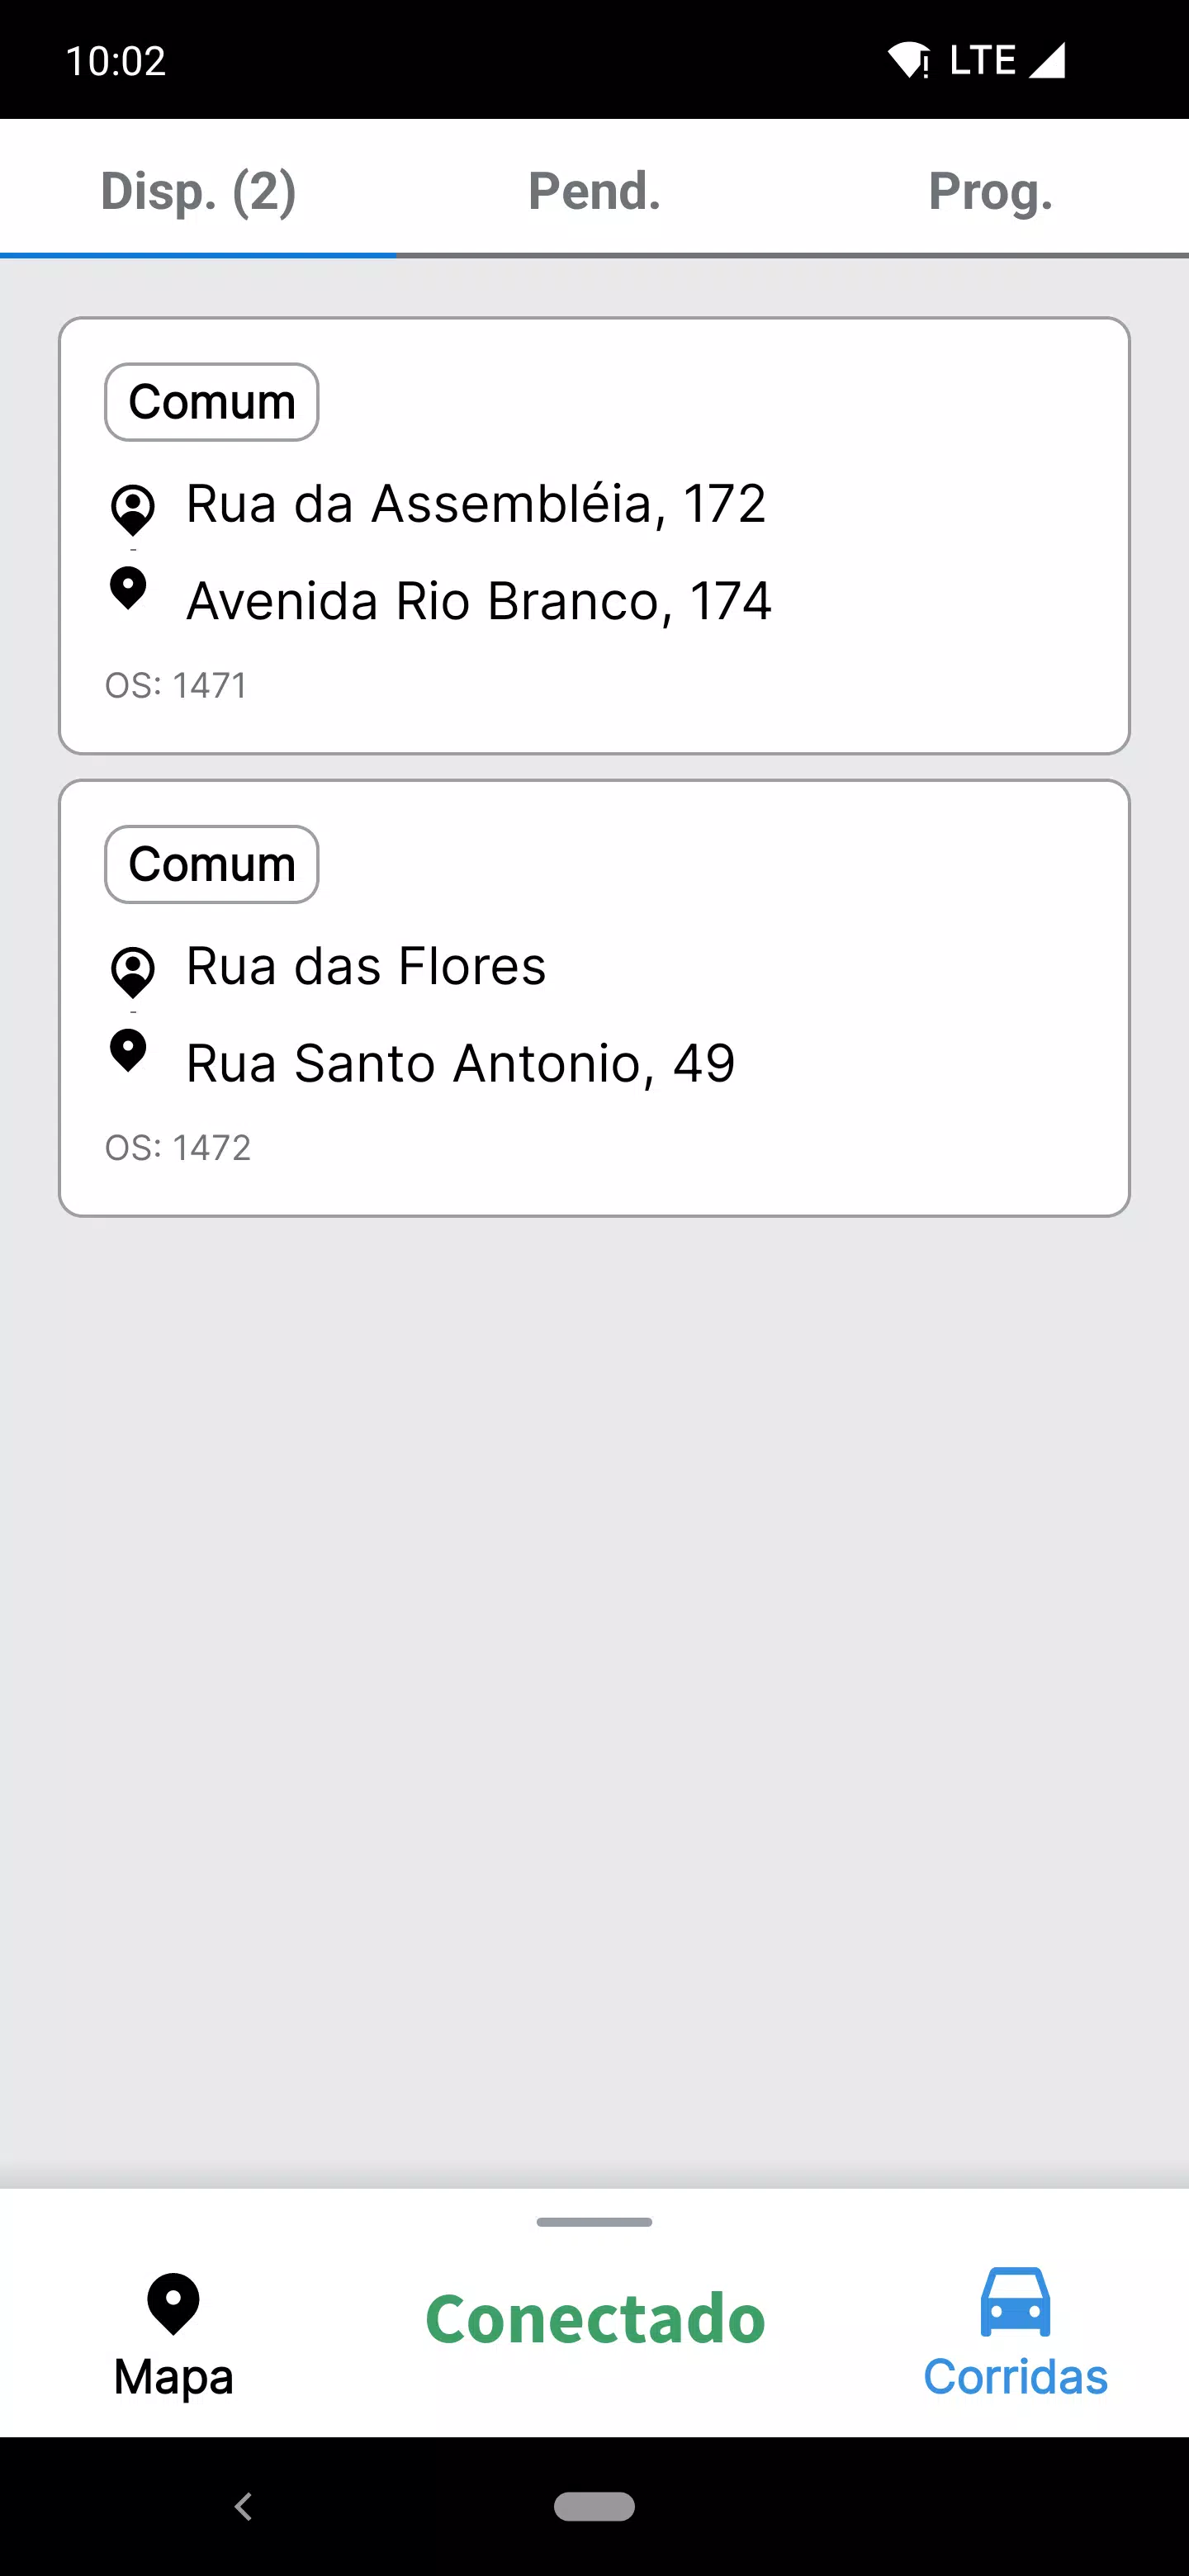Expand the bottom sheet drag handle
This screenshot has height=2576, width=1189.
594,2222
